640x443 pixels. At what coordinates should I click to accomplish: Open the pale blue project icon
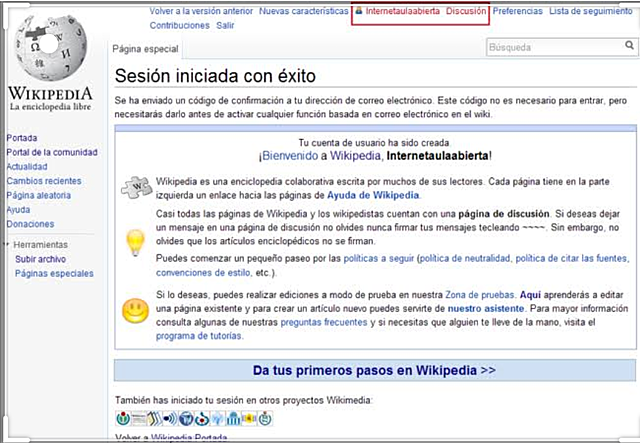coord(218,419)
